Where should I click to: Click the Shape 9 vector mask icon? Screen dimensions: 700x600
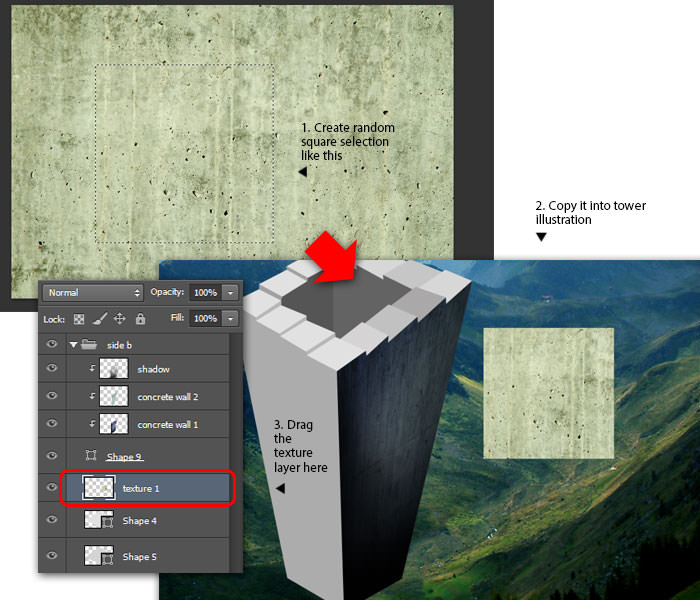tap(91, 455)
